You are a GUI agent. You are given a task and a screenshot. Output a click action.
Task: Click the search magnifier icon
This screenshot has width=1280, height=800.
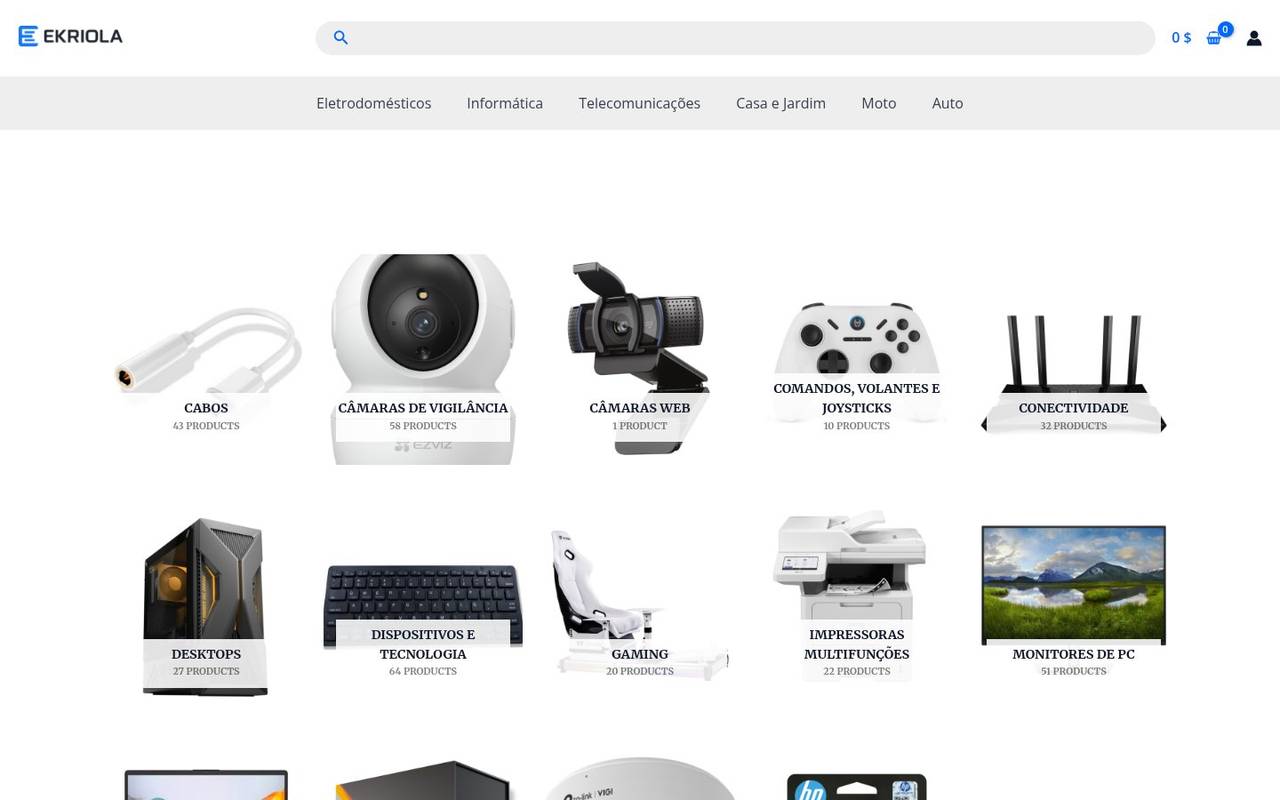341,38
